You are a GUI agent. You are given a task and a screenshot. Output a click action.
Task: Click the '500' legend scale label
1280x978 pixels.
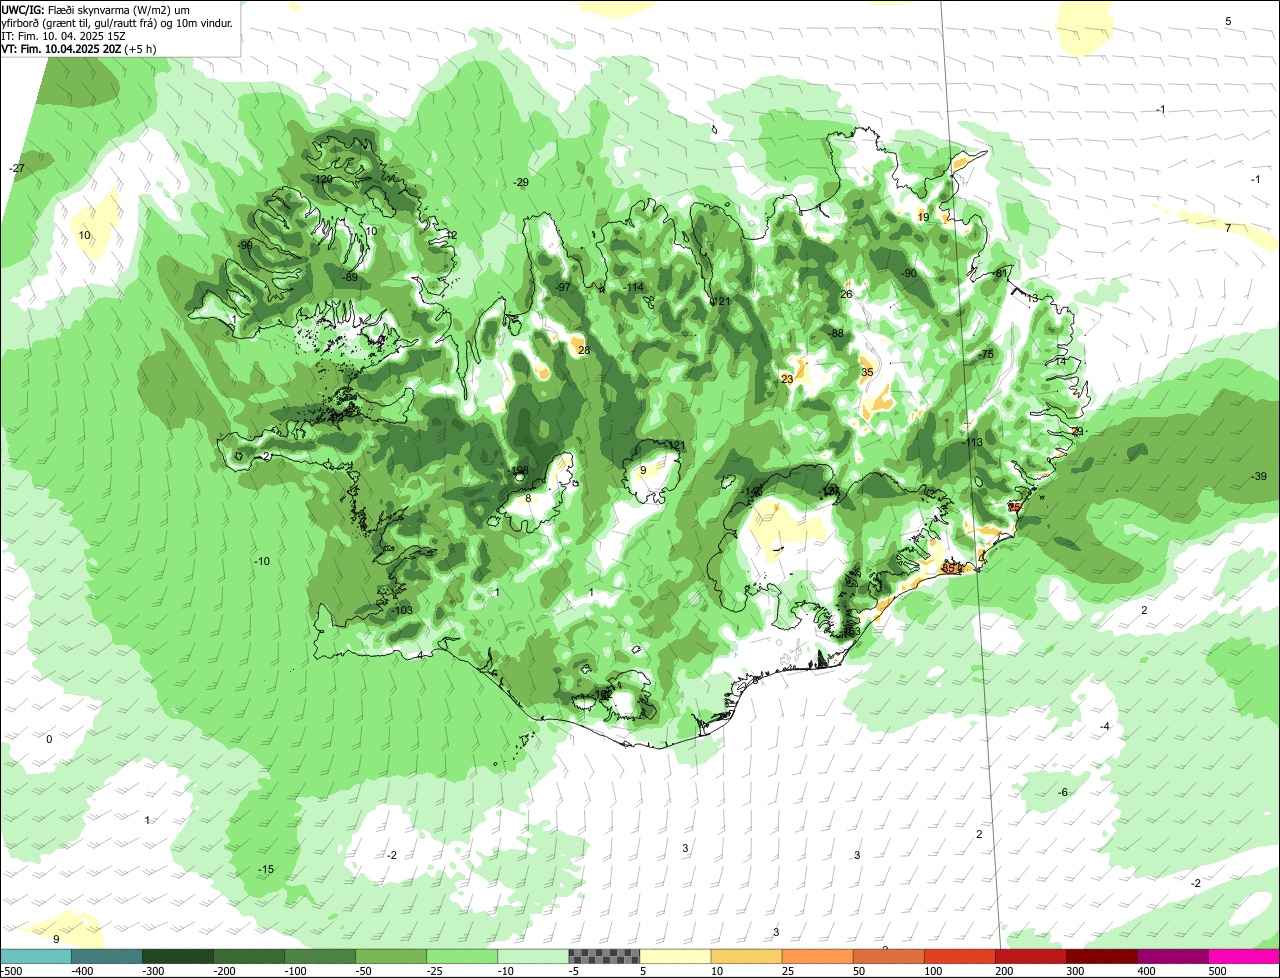pos(1216,971)
